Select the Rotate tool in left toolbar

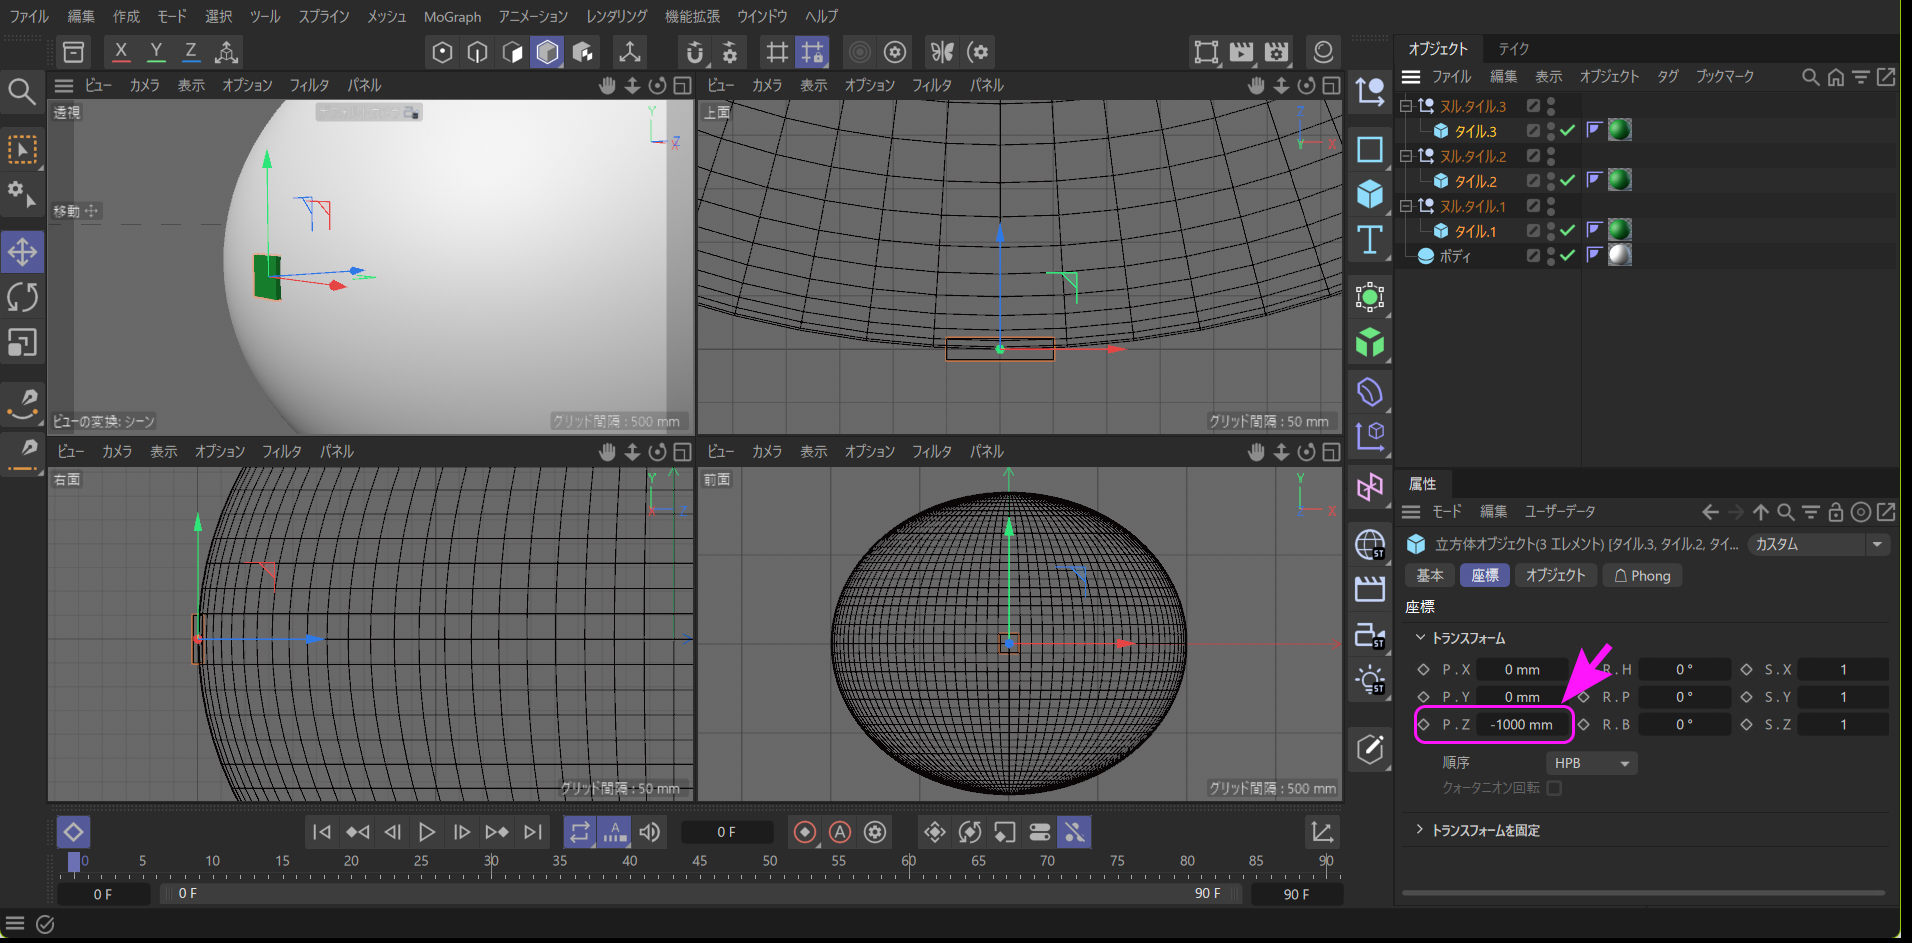pos(22,297)
